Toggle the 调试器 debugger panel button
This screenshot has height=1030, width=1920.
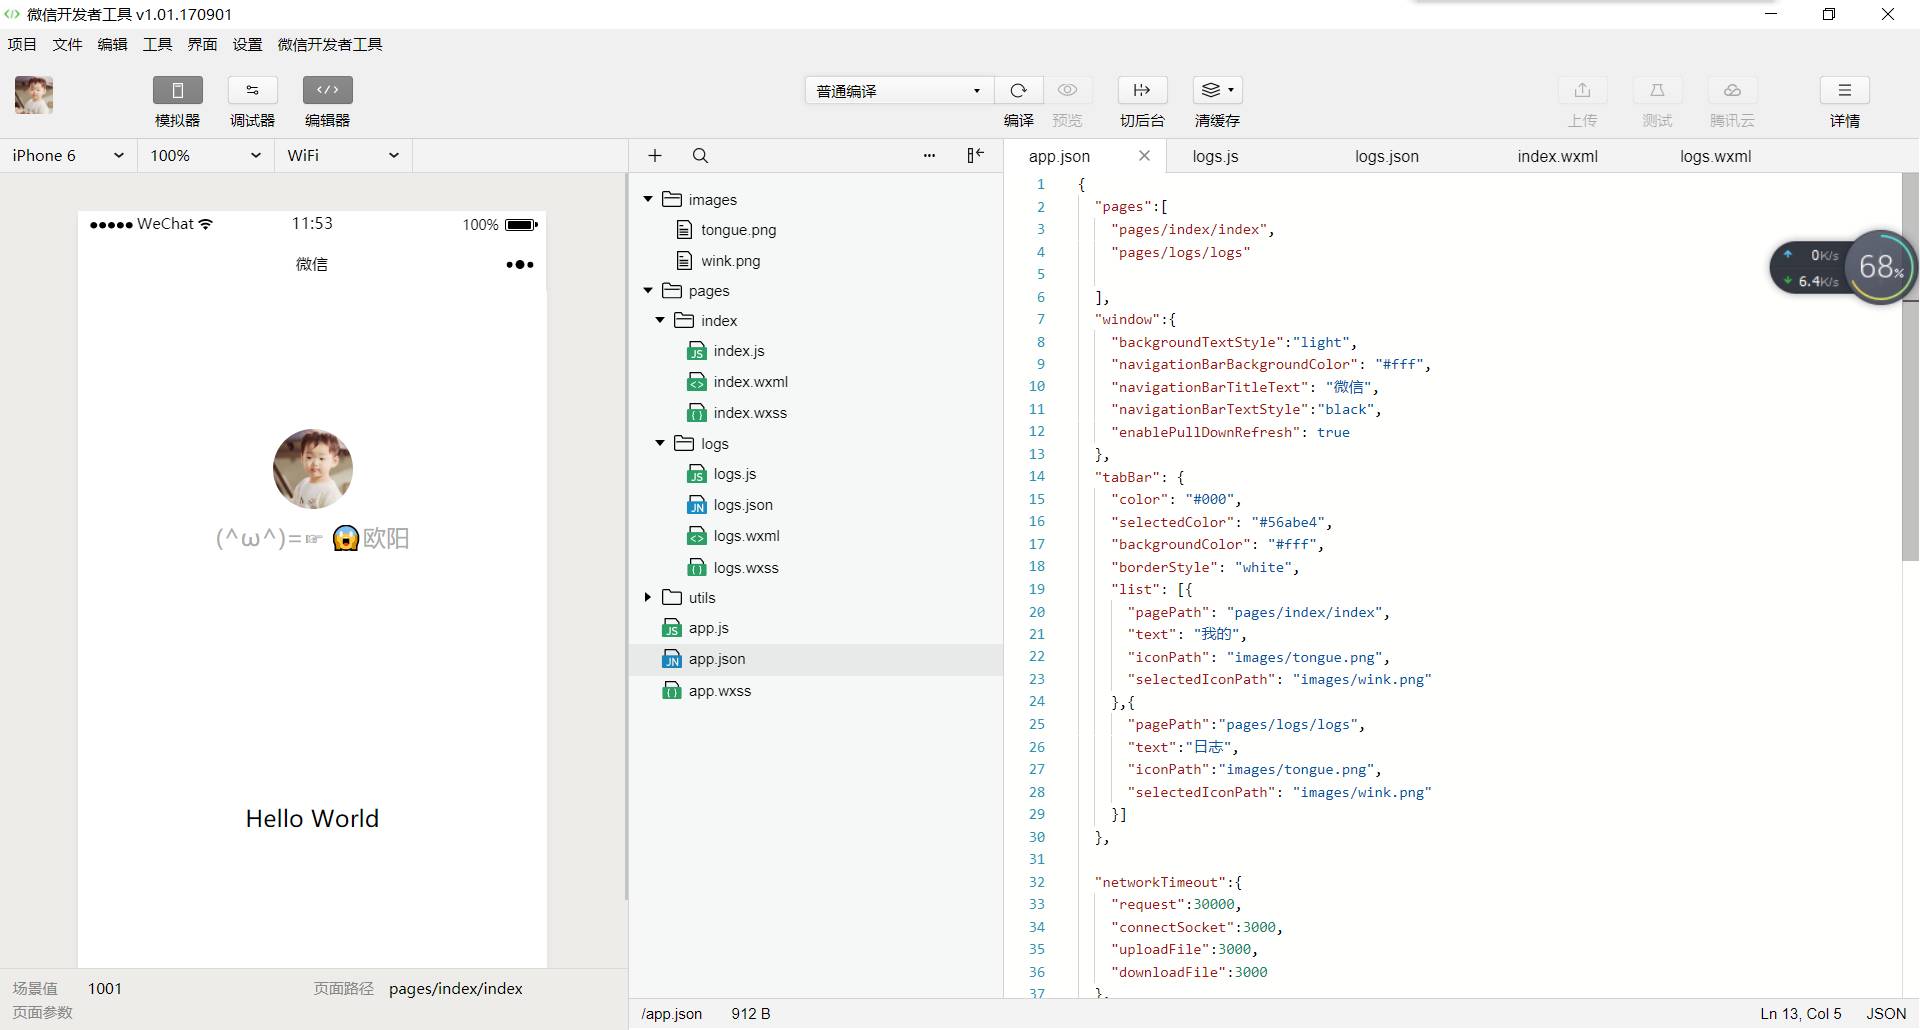coord(253,90)
